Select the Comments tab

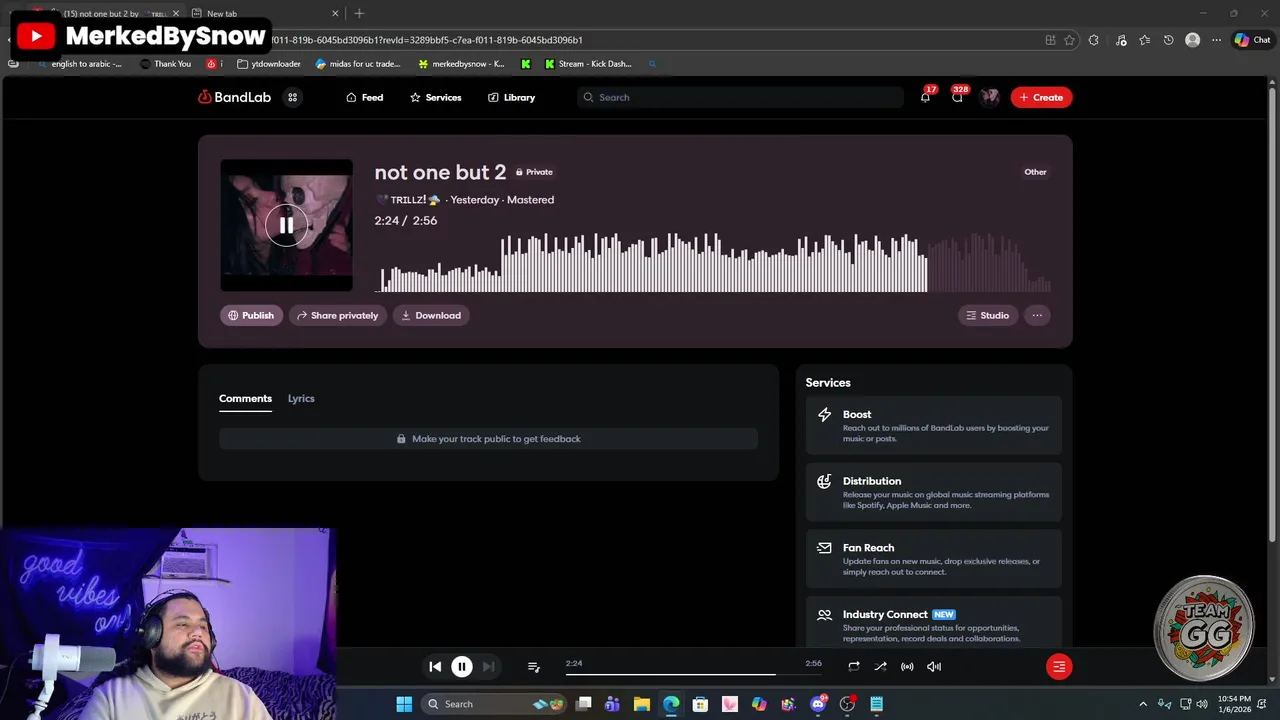pos(245,398)
